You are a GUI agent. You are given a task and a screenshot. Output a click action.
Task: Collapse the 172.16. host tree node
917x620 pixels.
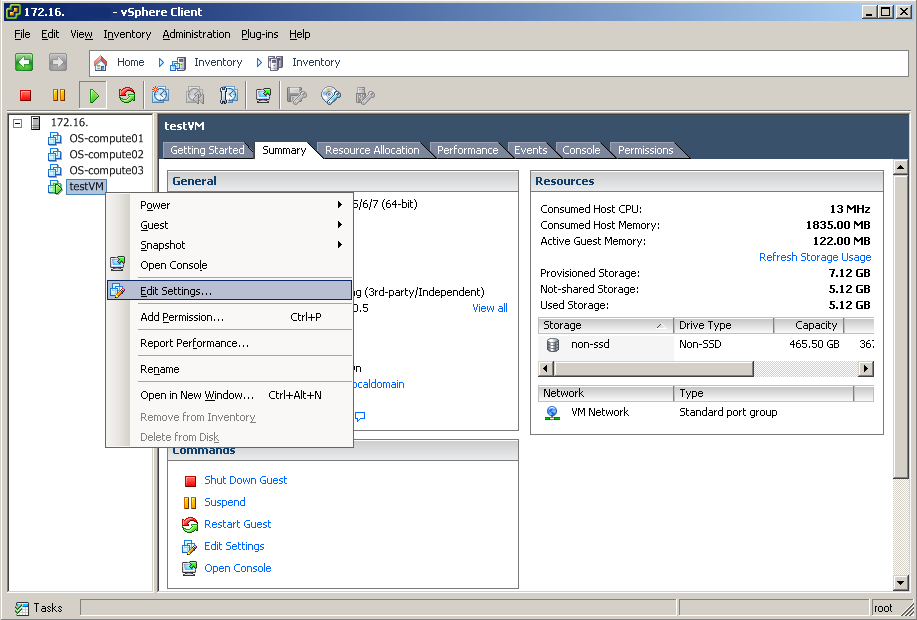18,123
